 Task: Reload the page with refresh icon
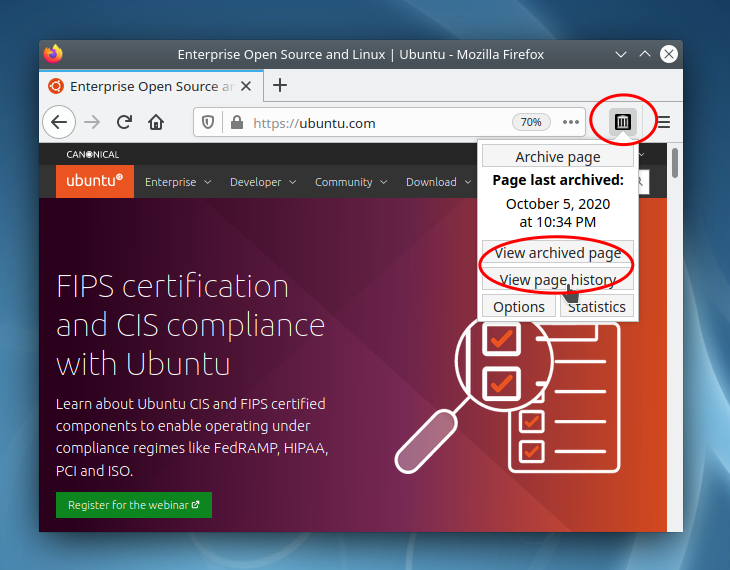(x=124, y=122)
